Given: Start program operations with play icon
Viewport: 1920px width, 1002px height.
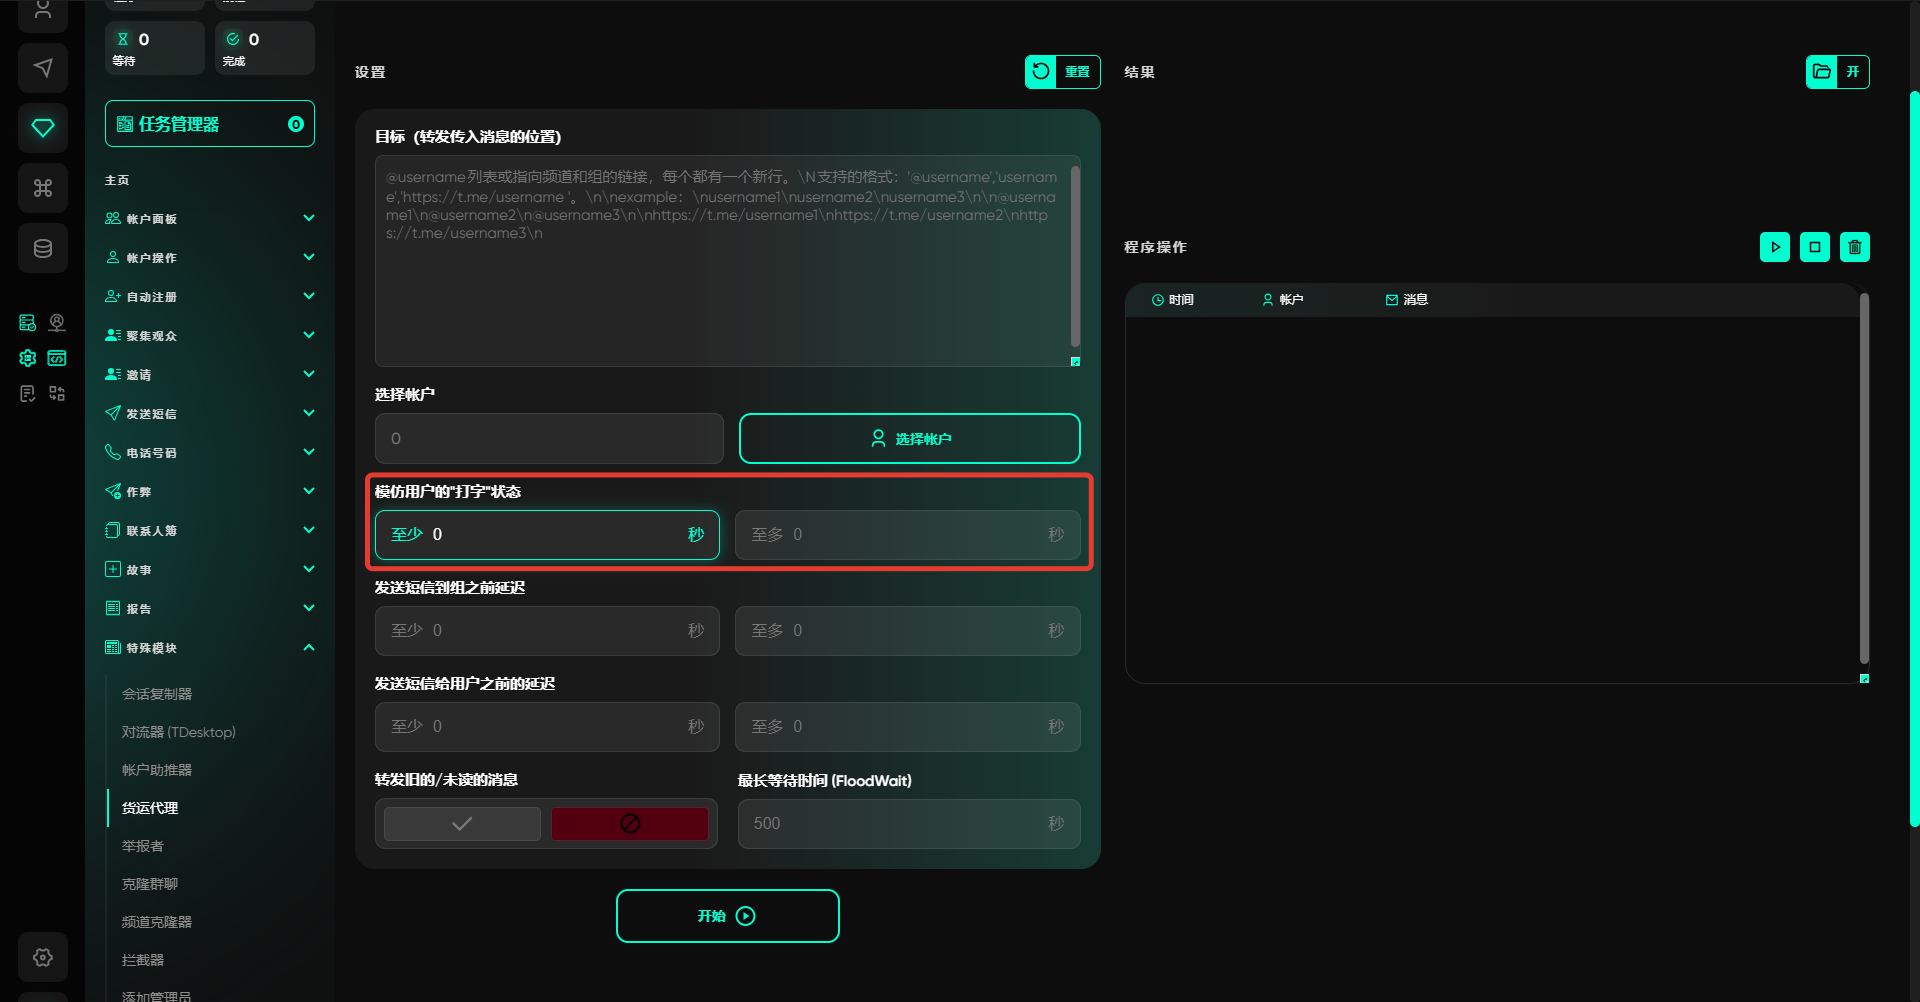Looking at the screenshot, I should point(1775,247).
